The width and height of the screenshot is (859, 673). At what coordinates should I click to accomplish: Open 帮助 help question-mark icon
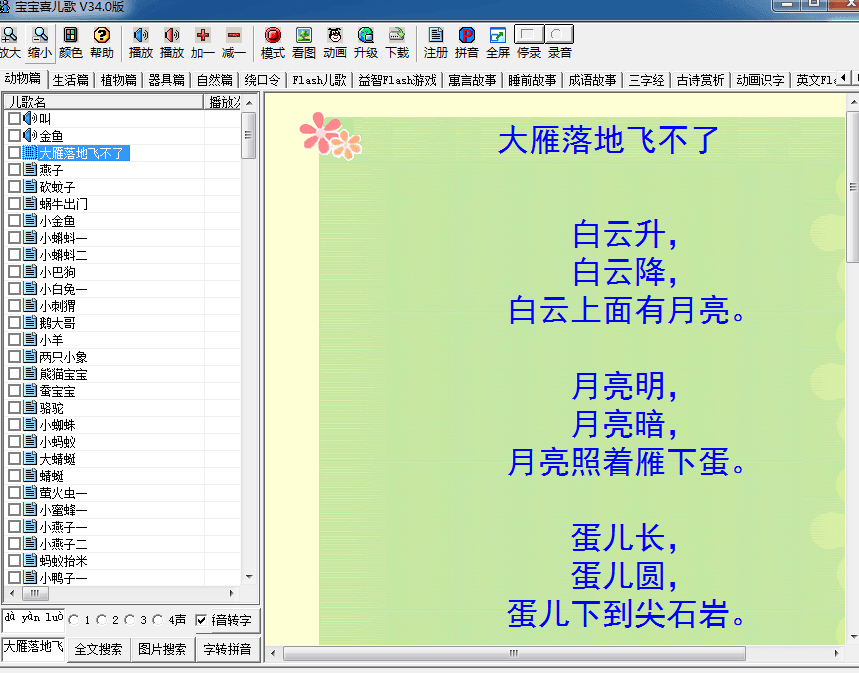[x=101, y=36]
